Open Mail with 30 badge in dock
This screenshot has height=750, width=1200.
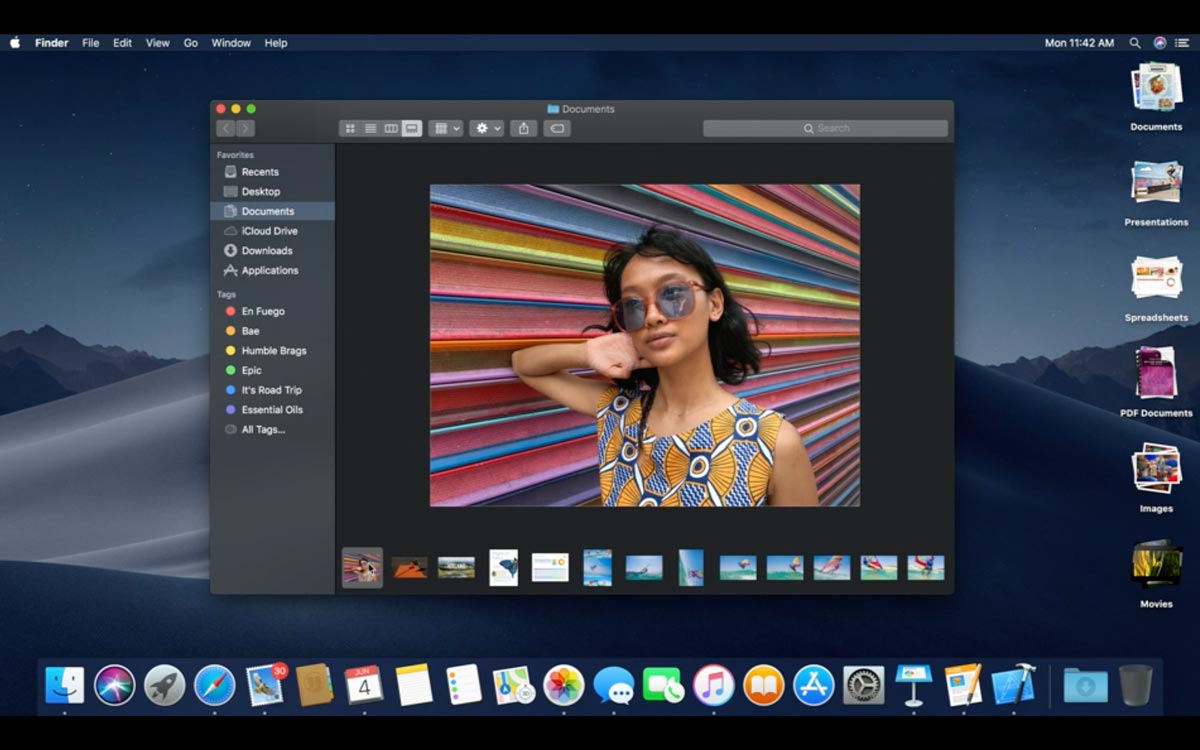click(265, 685)
